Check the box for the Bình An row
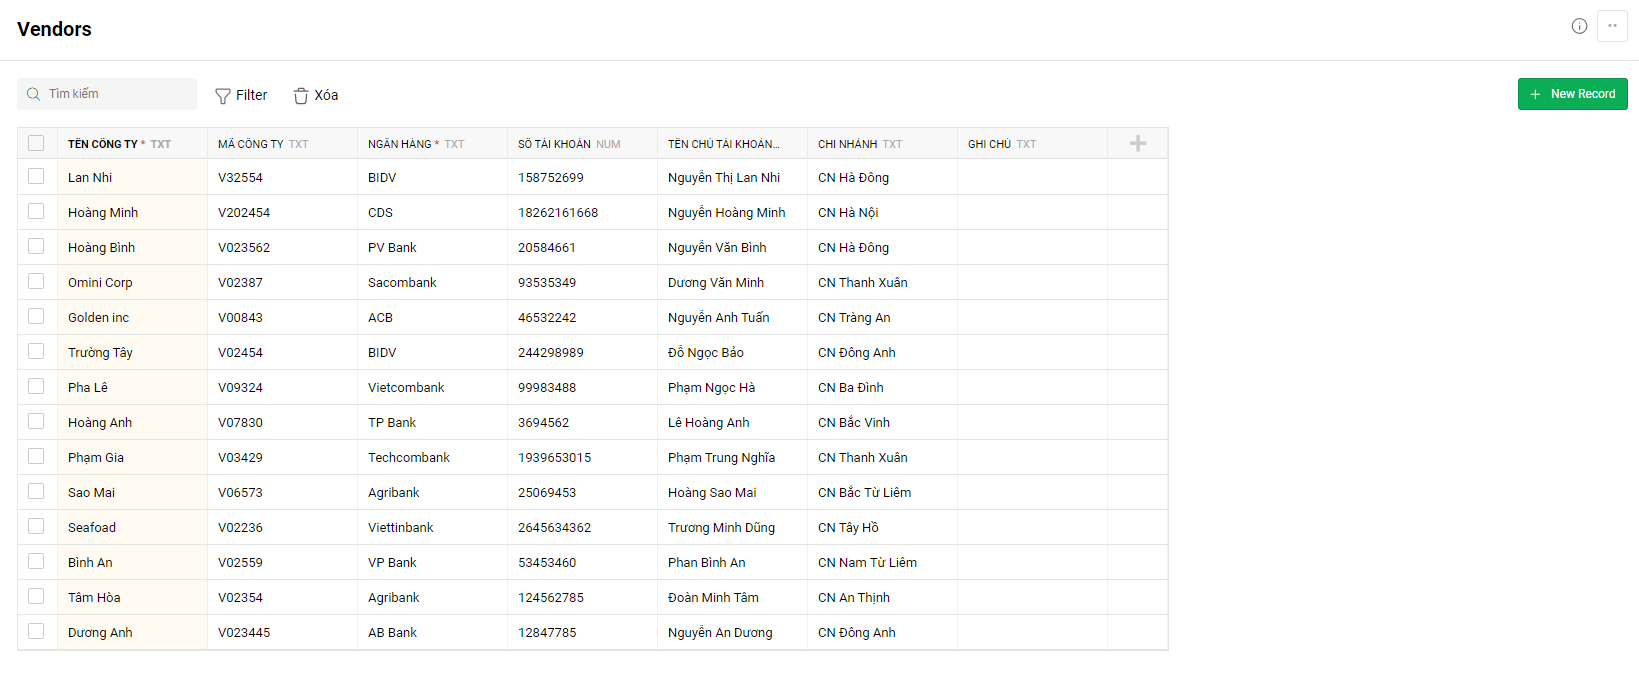The width and height of the screenshot is (1639, 677). click(36, 561)
